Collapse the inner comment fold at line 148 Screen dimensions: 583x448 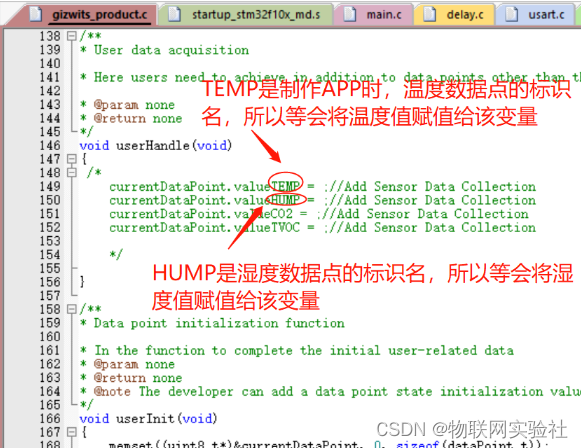[x=71, y=173]
